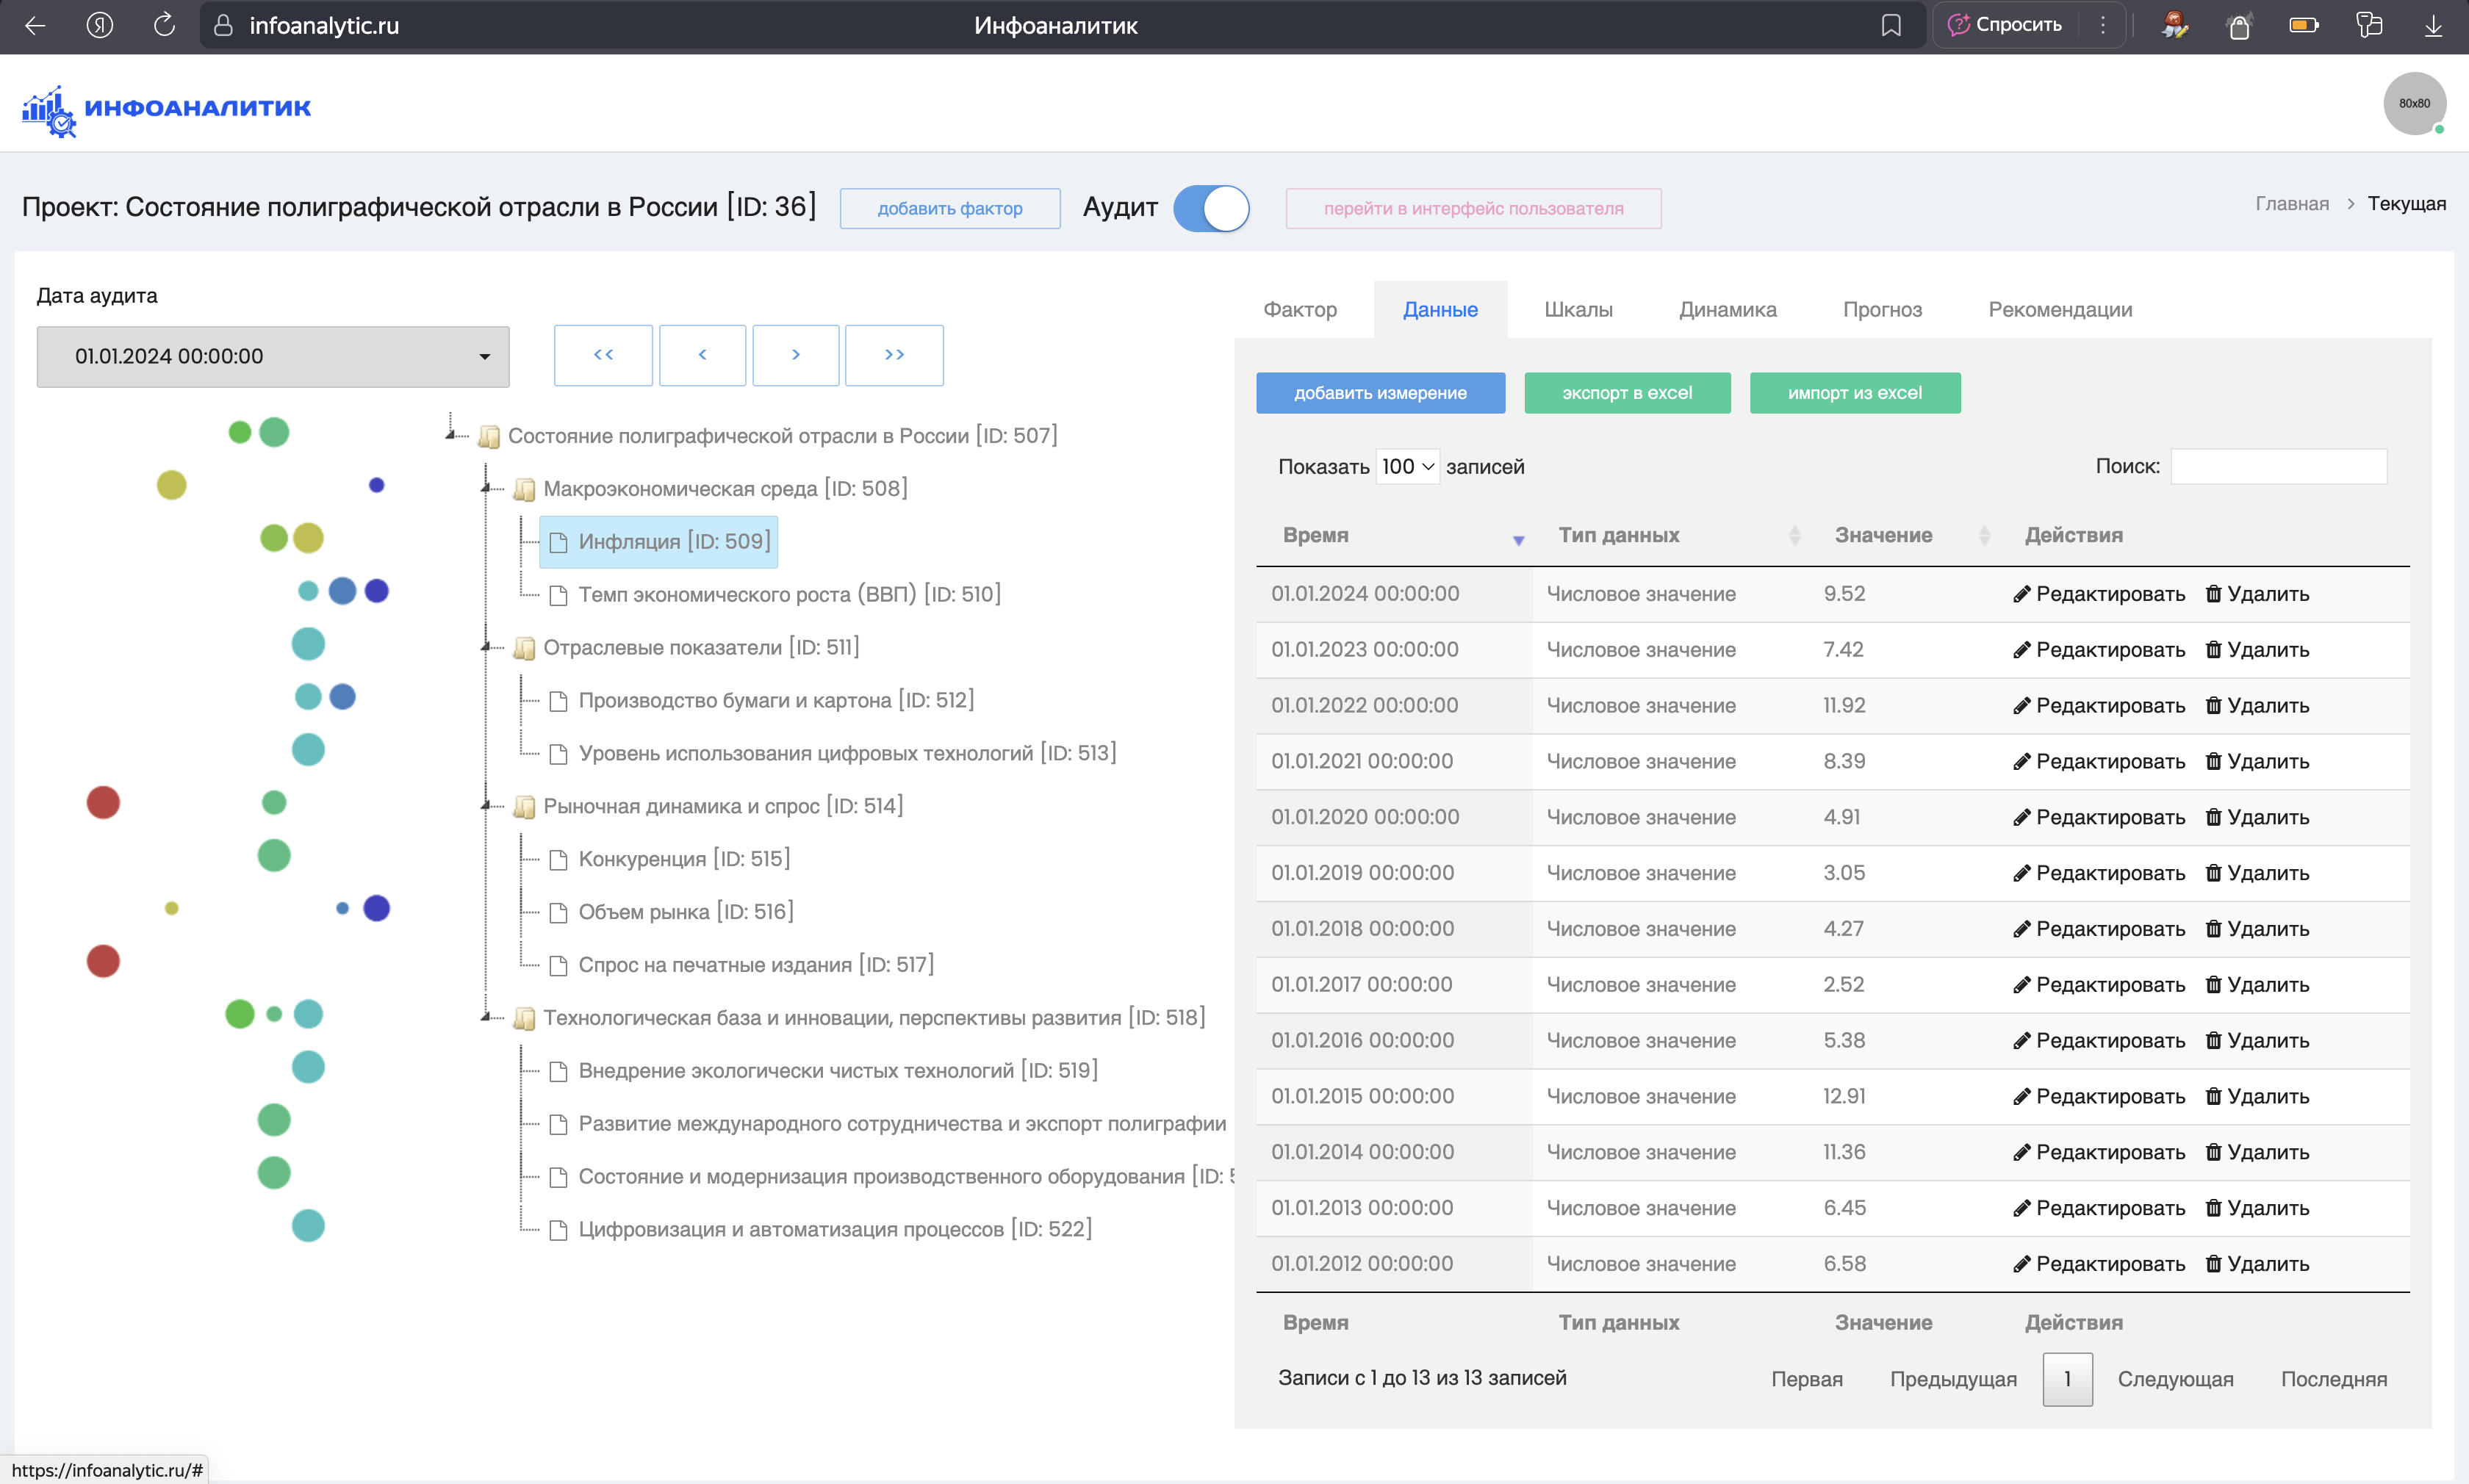2469x1484 pixels.
Task: Focus the Поиск search field
Action: [x=2277, y=466]
